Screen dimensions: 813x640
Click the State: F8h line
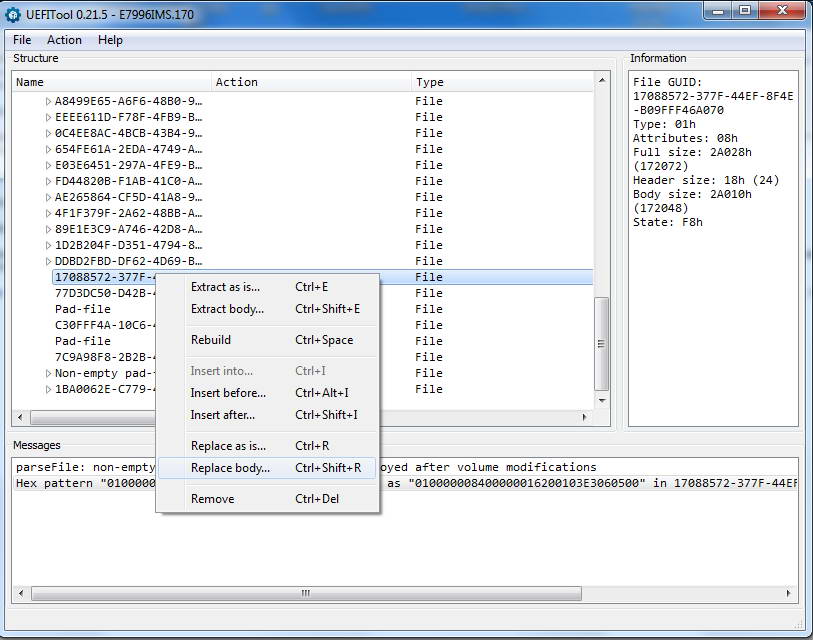tap(667, 222)
